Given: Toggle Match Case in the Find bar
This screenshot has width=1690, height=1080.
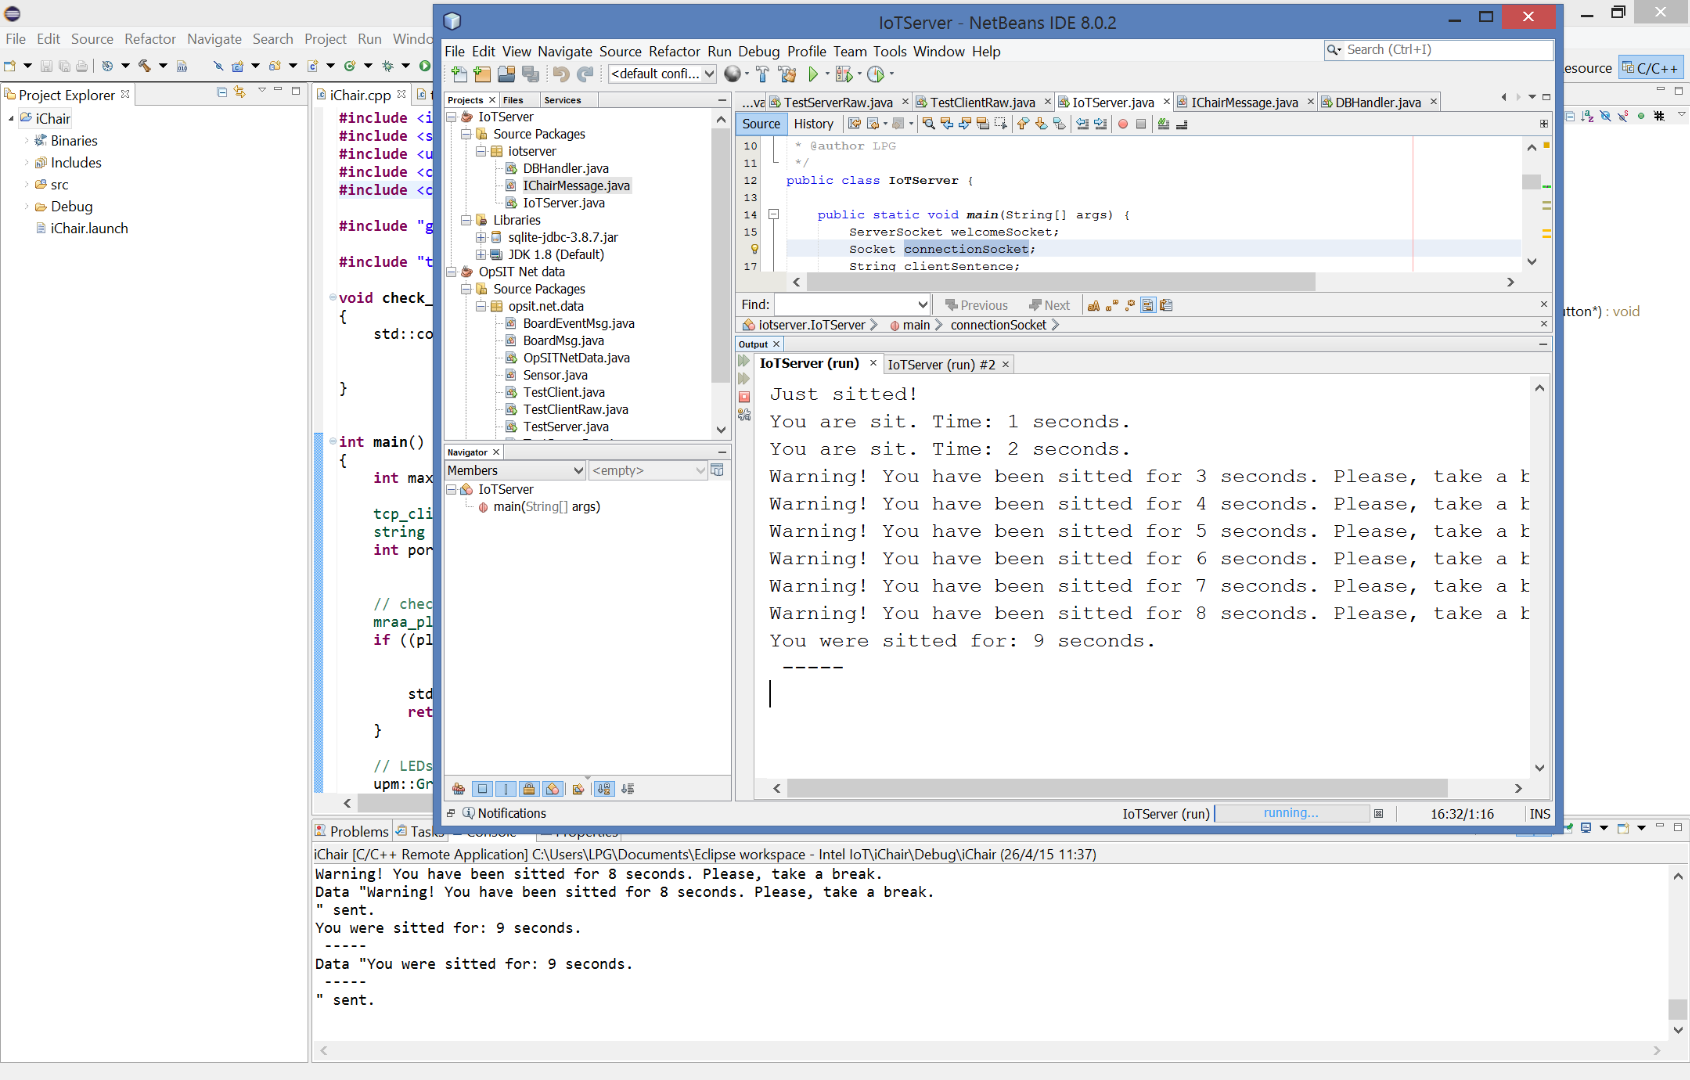Looking at the screenshot, I should (1093, 305).
